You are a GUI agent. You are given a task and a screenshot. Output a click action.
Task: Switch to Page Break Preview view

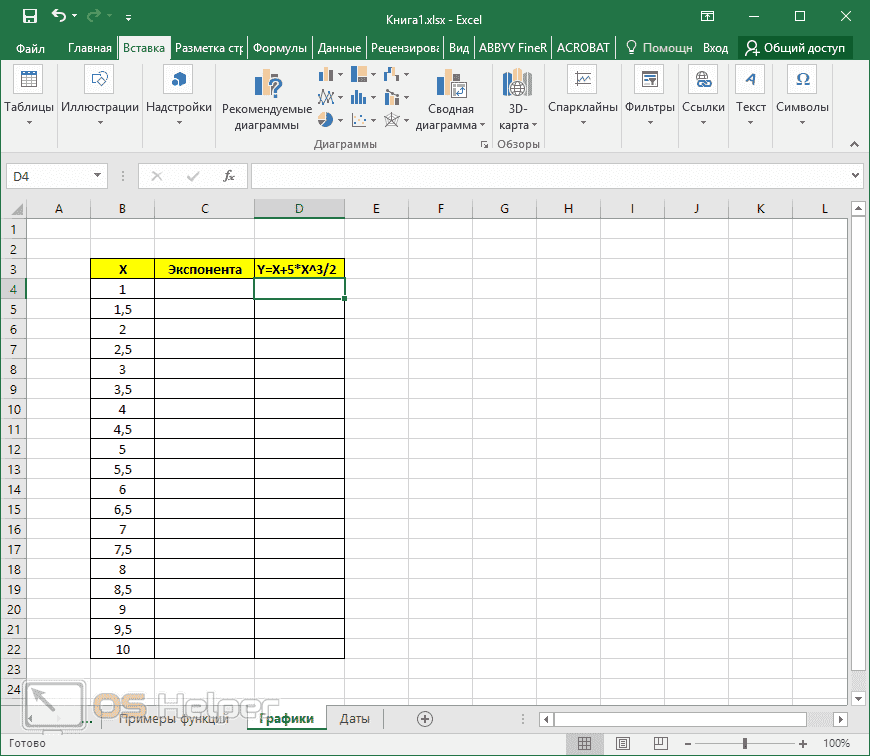(x=660, y=744)
